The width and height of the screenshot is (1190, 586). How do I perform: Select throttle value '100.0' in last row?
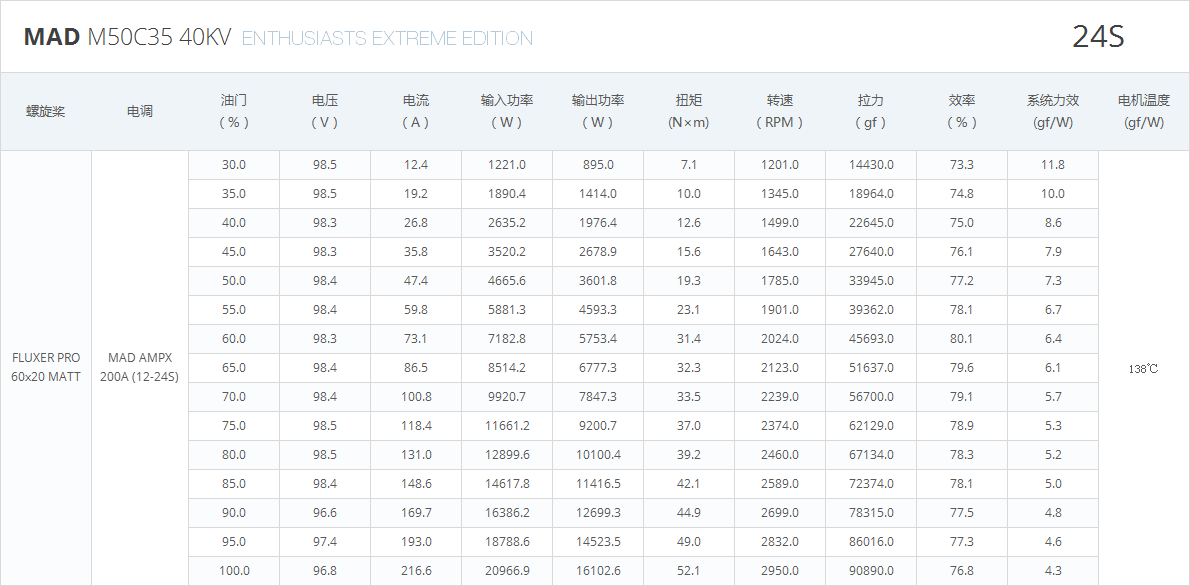(234, 571)
